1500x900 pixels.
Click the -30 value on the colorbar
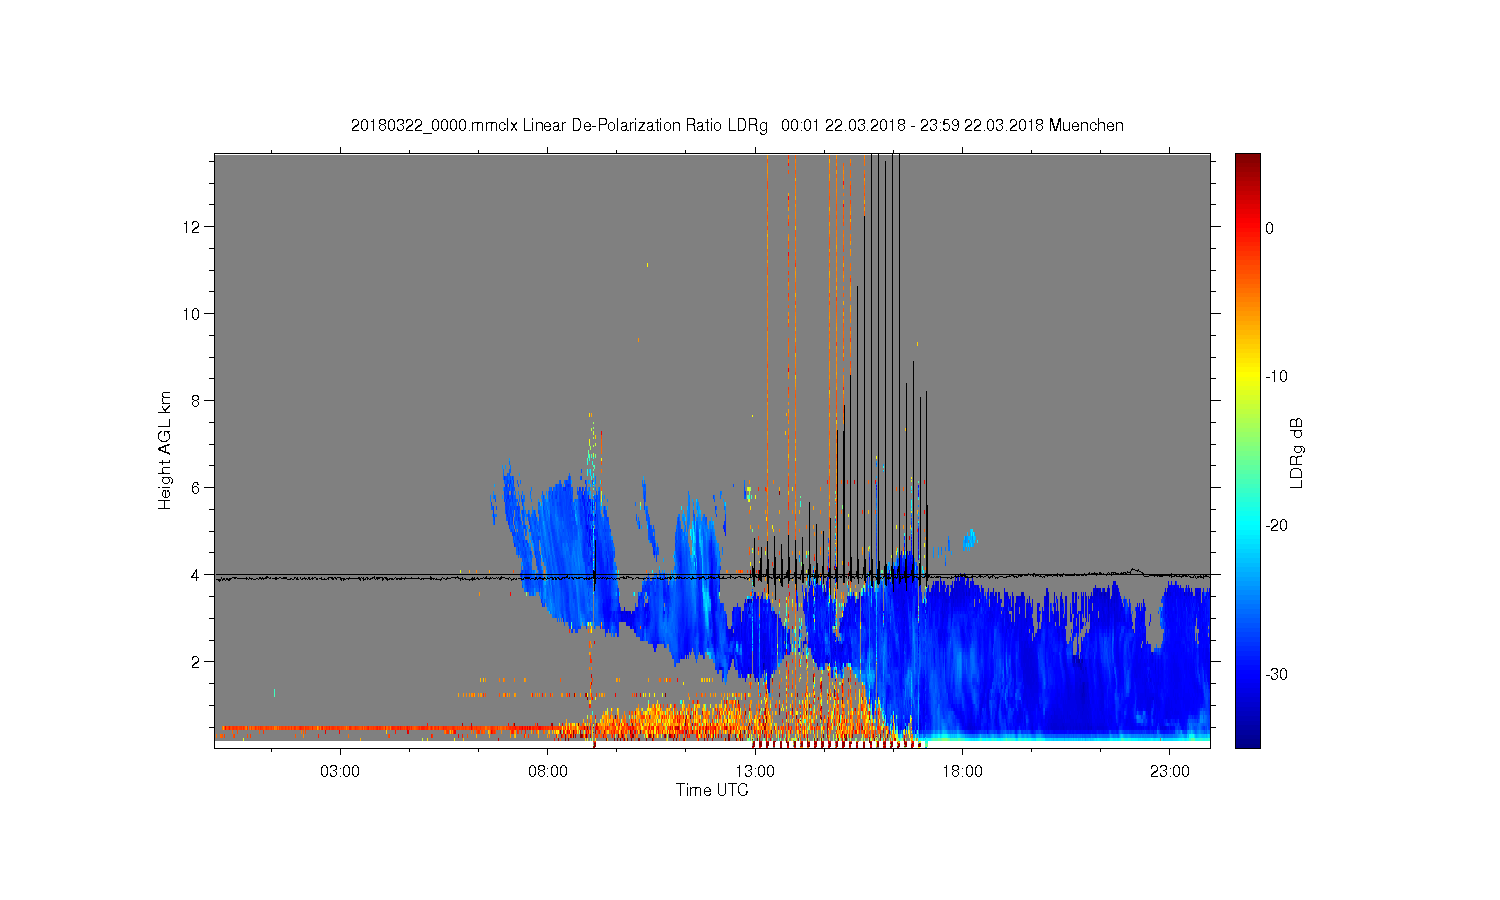pyautogui.click(x=1276, y=674)
